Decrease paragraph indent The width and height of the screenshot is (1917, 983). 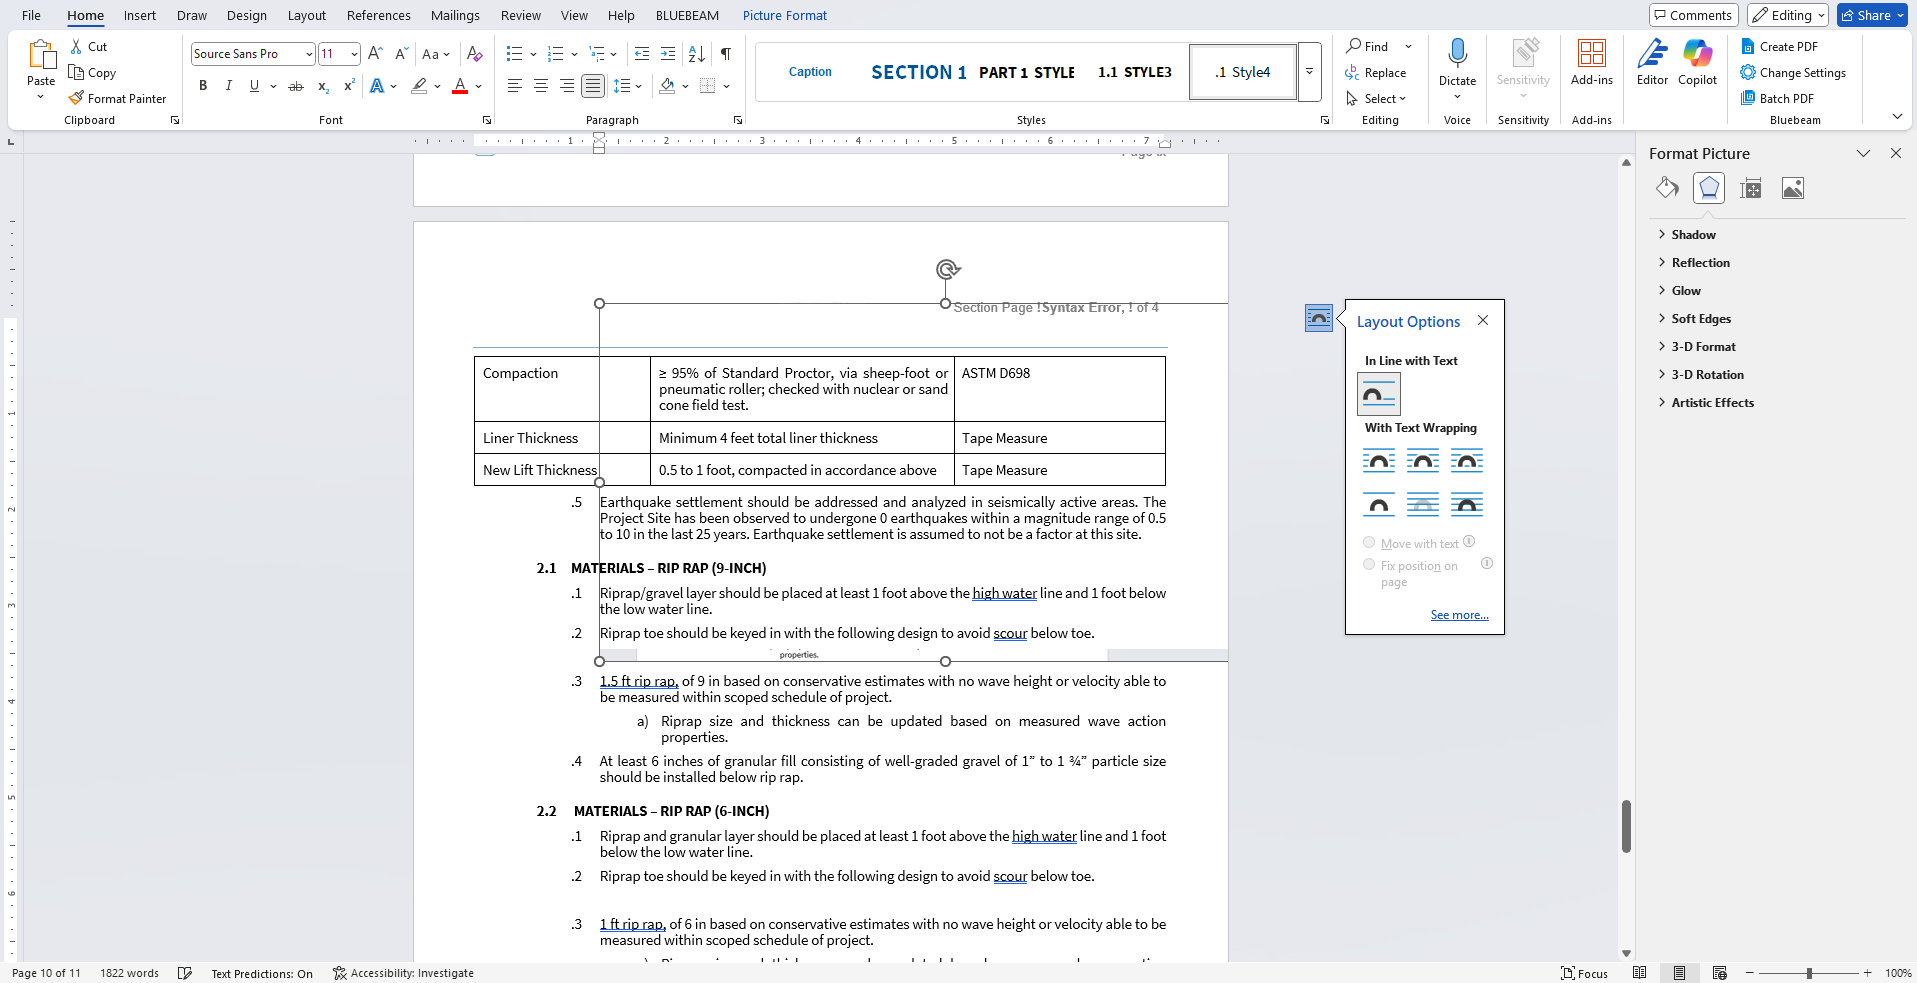click(x=642, y=54)
